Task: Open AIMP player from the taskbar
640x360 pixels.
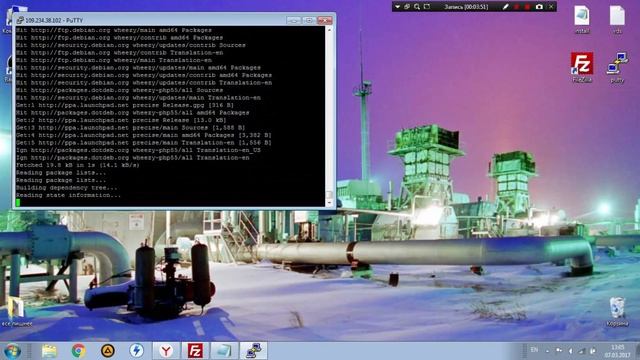Action: point(108,351)
